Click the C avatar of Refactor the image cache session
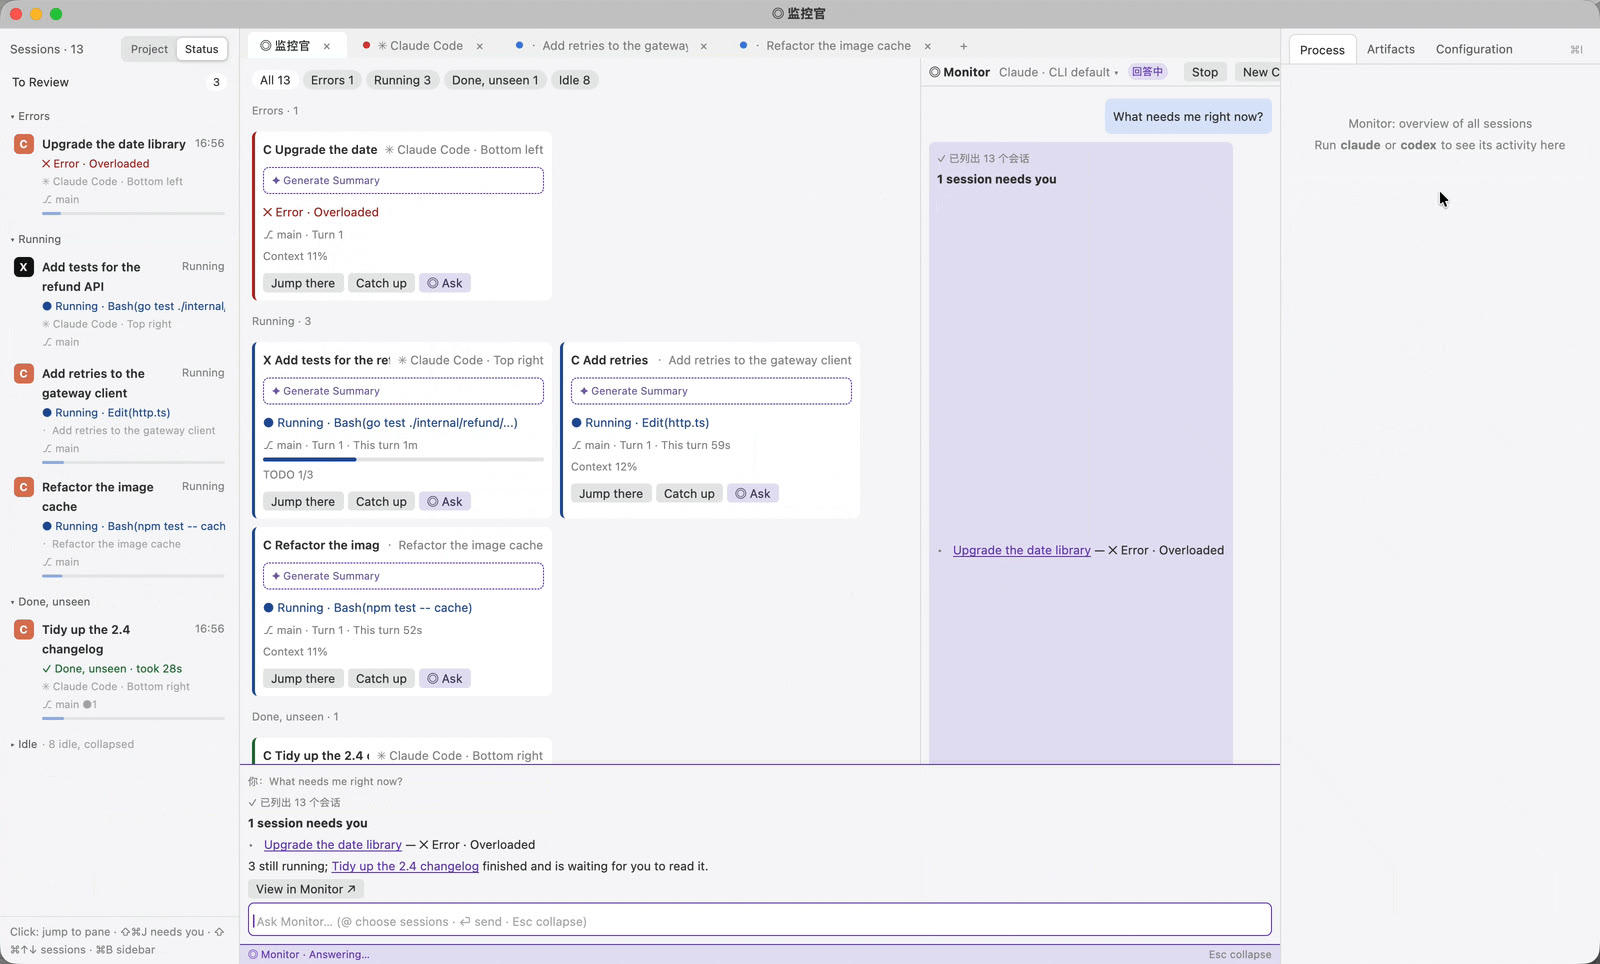Viewport: 1600px width, 964px height. pos(24,487)
